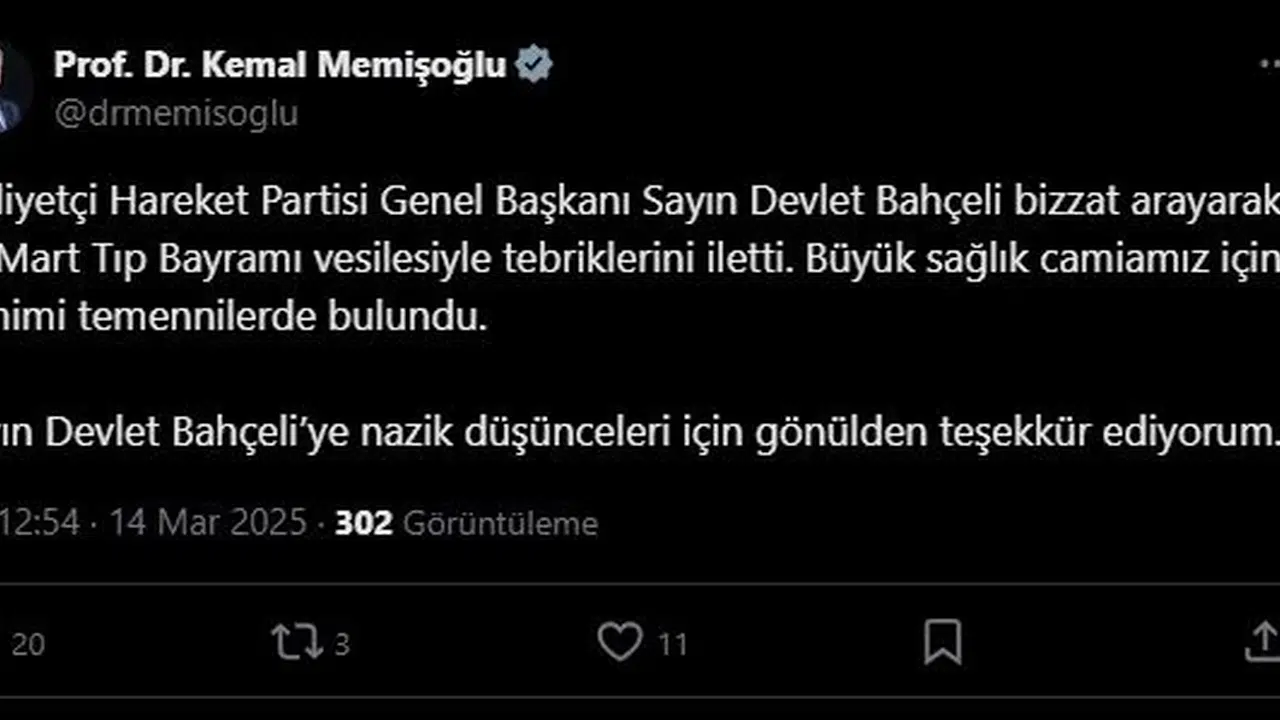This screenshot has width=1280, height=720.
Task: Bookmark this tweet
Action: [x=942, y=642]
